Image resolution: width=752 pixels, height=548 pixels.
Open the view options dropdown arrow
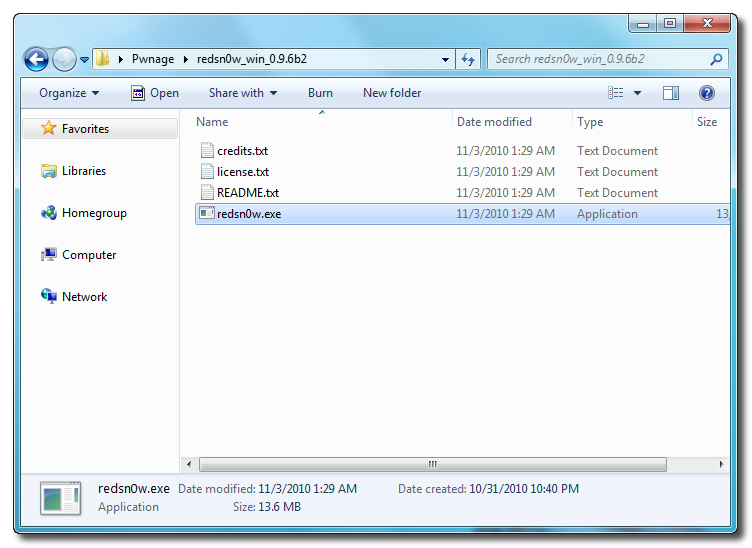(637, 93)
